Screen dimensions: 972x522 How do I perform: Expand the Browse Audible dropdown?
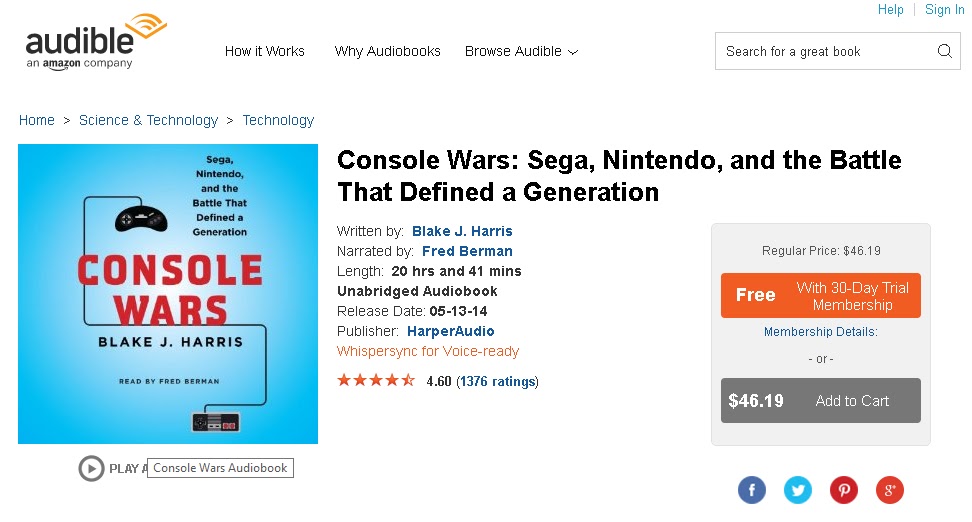[521, 52]
